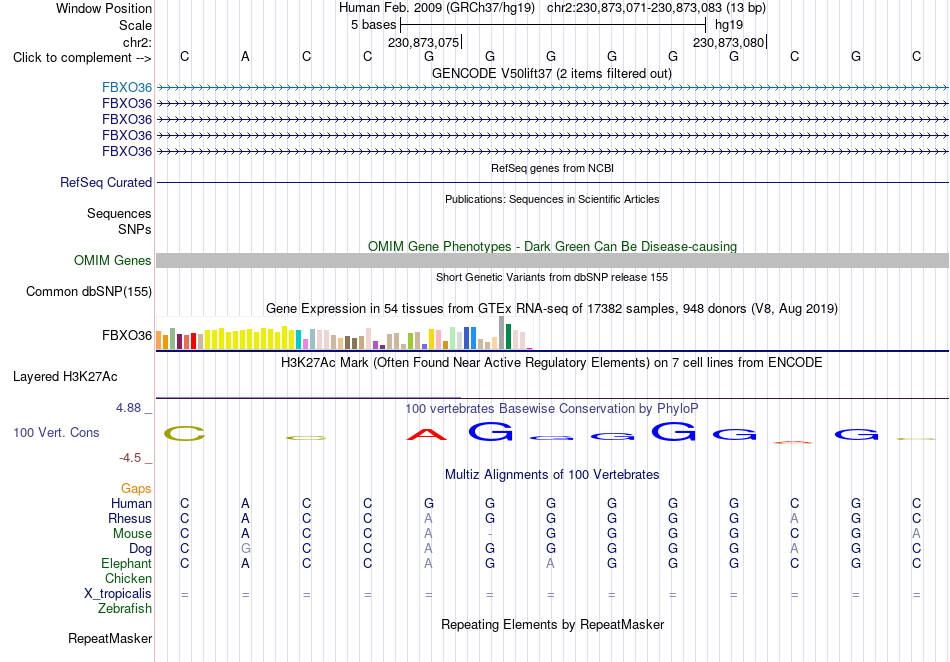
Task: Click the RefSeq Curated intron line
Action: point(552,182)
